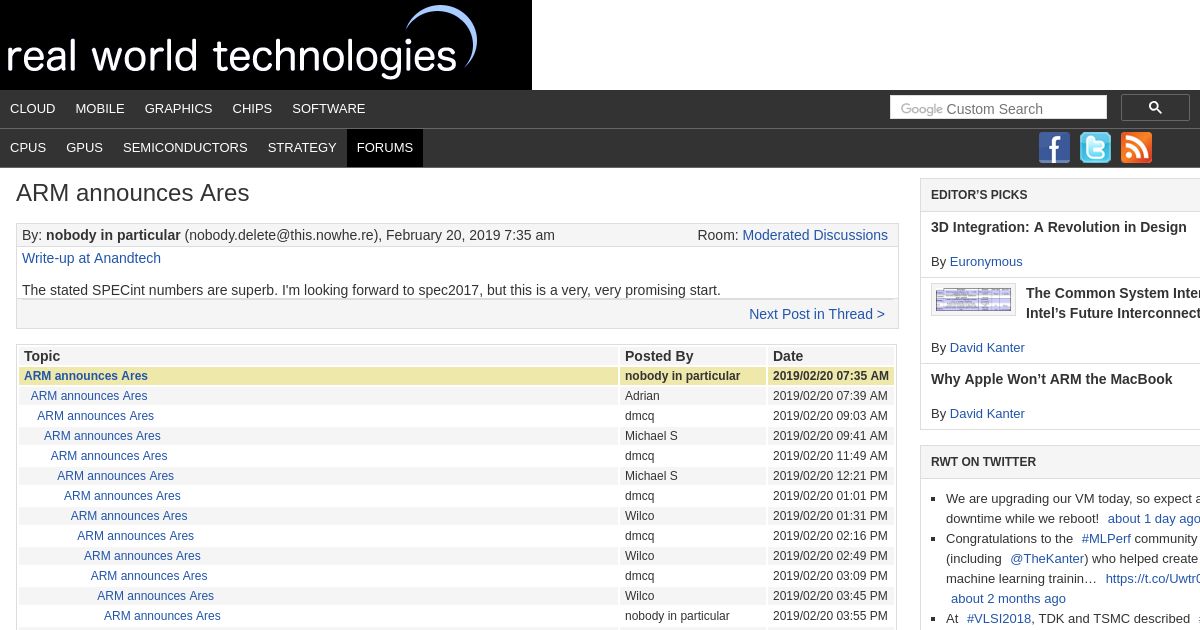Screen dimensions: 1200x630
Task: Open the CHIPS menu item
Action: (252, 109)
